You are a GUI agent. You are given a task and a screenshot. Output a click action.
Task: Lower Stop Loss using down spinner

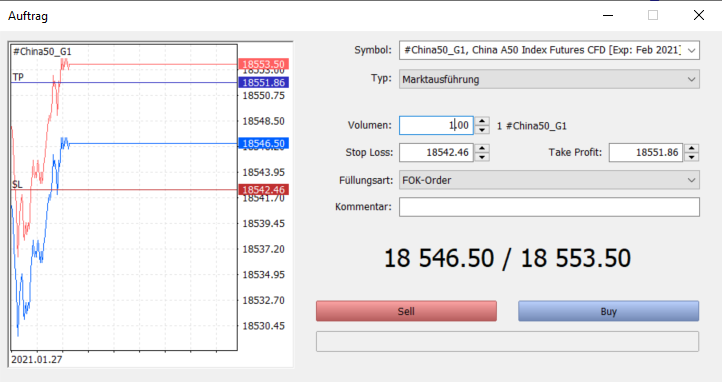click(482, 157)
